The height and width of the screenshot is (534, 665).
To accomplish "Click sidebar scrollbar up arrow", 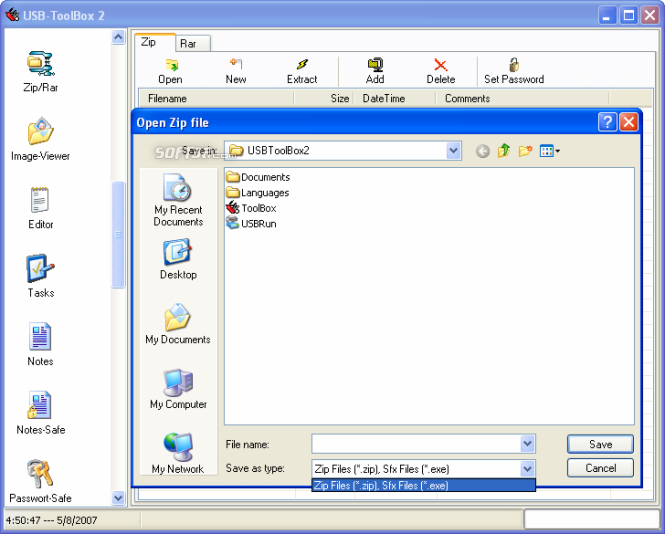I will [118, 37].
